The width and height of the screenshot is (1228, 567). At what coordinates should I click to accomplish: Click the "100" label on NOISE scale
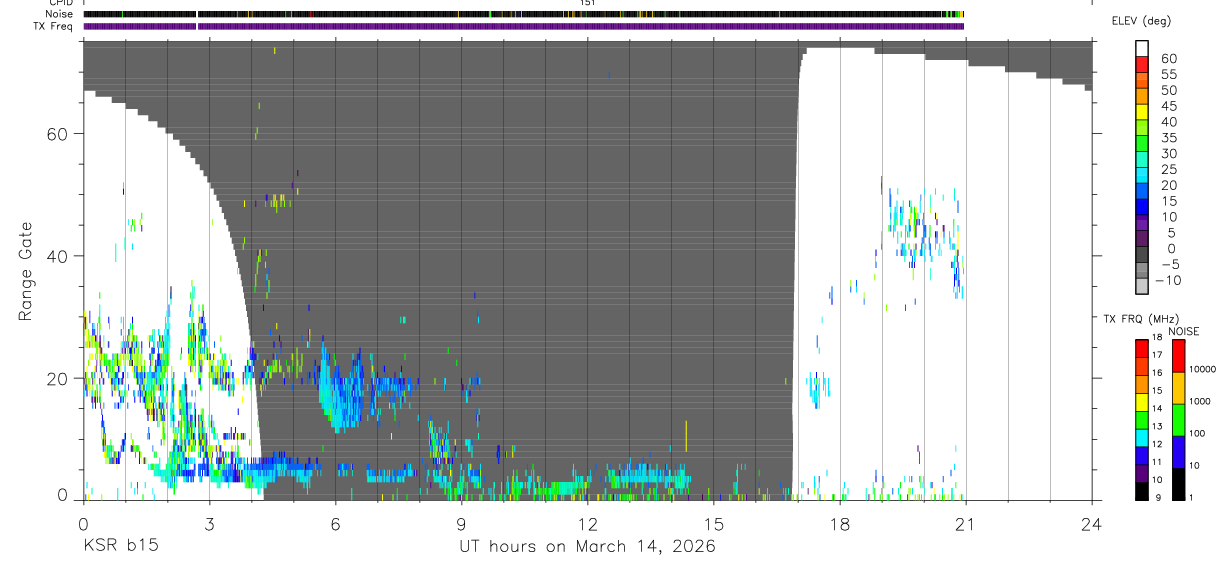point(1197,434)
